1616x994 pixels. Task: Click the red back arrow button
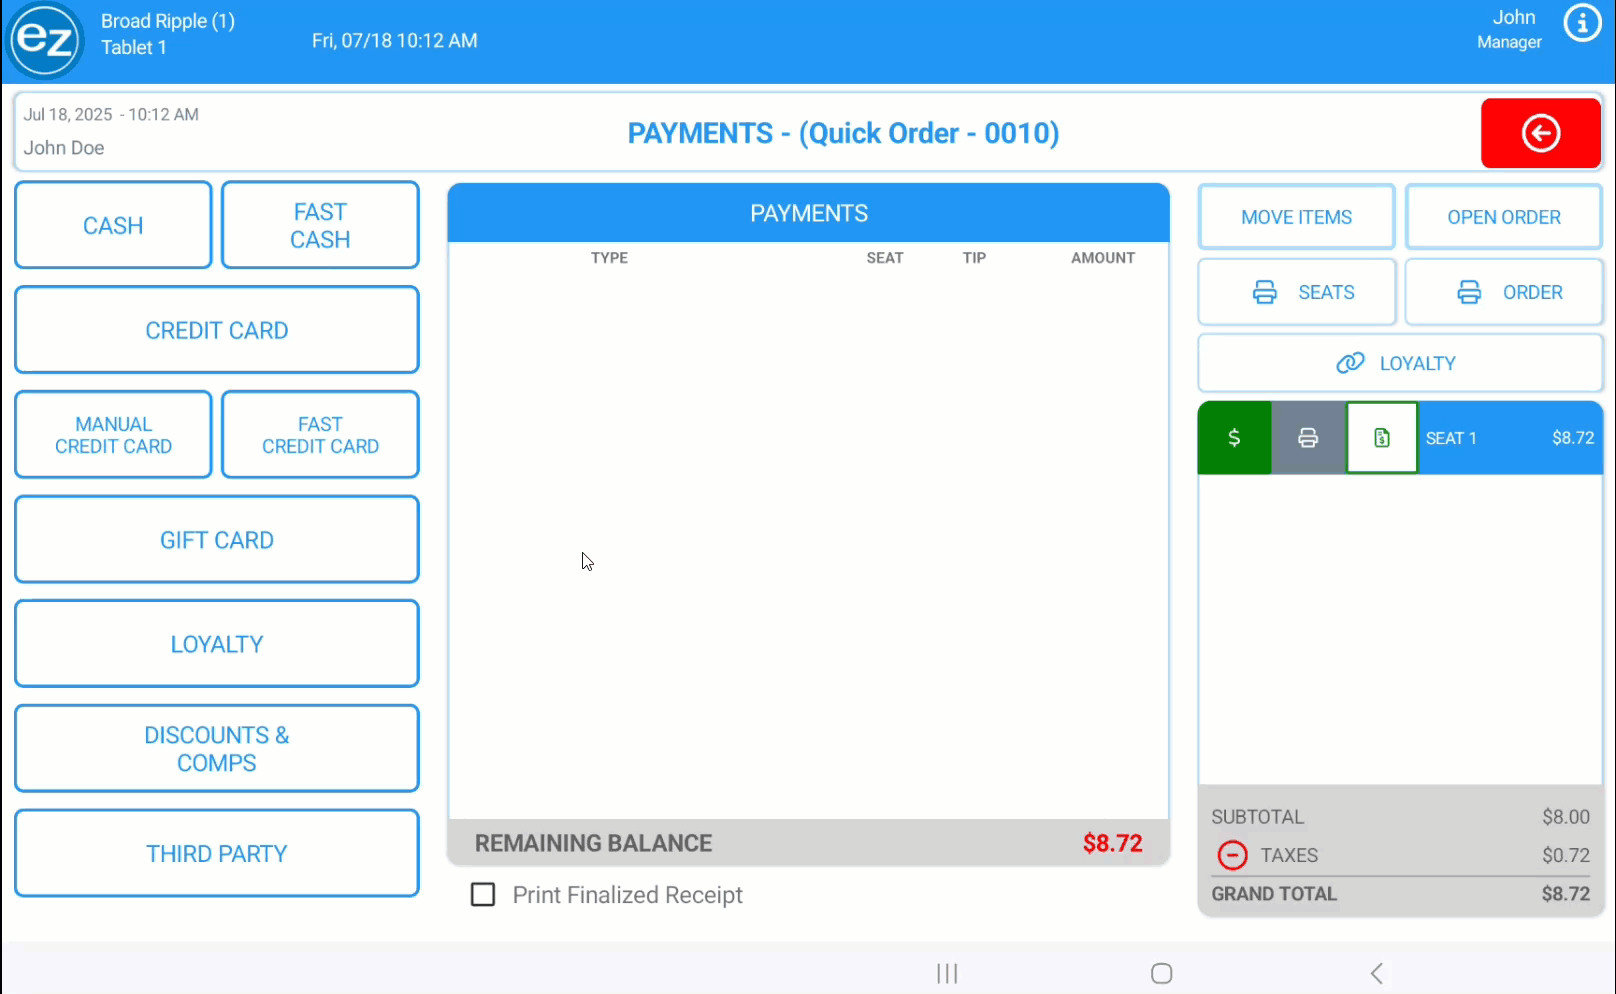[1540, 133]
